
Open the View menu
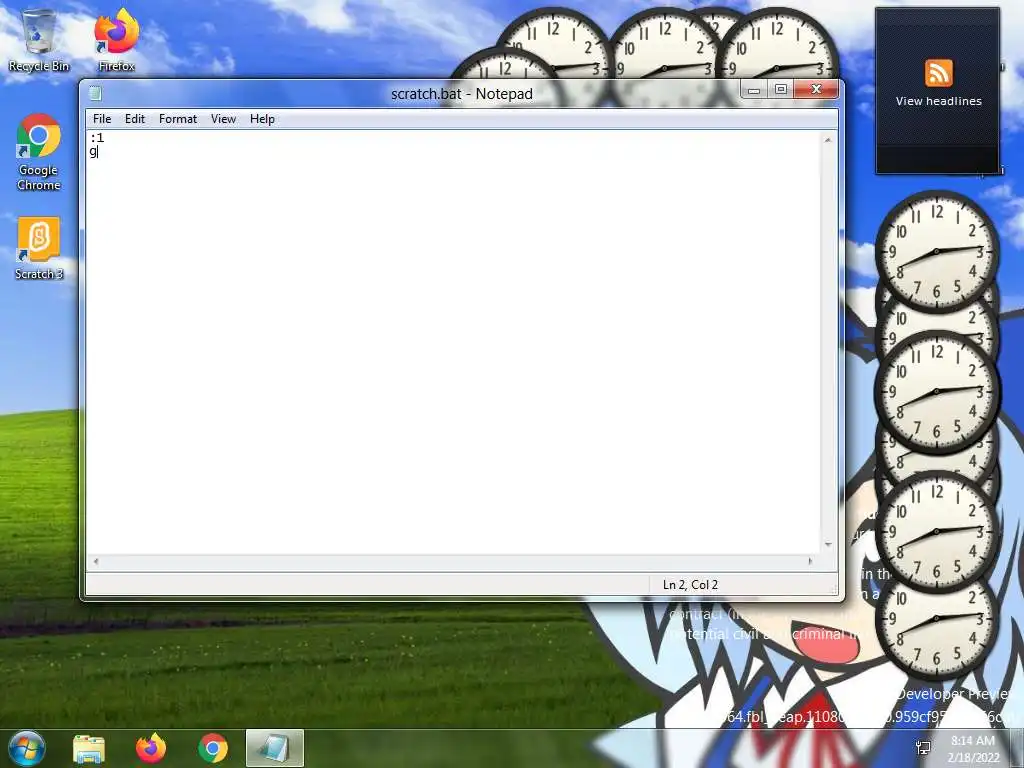223,119
